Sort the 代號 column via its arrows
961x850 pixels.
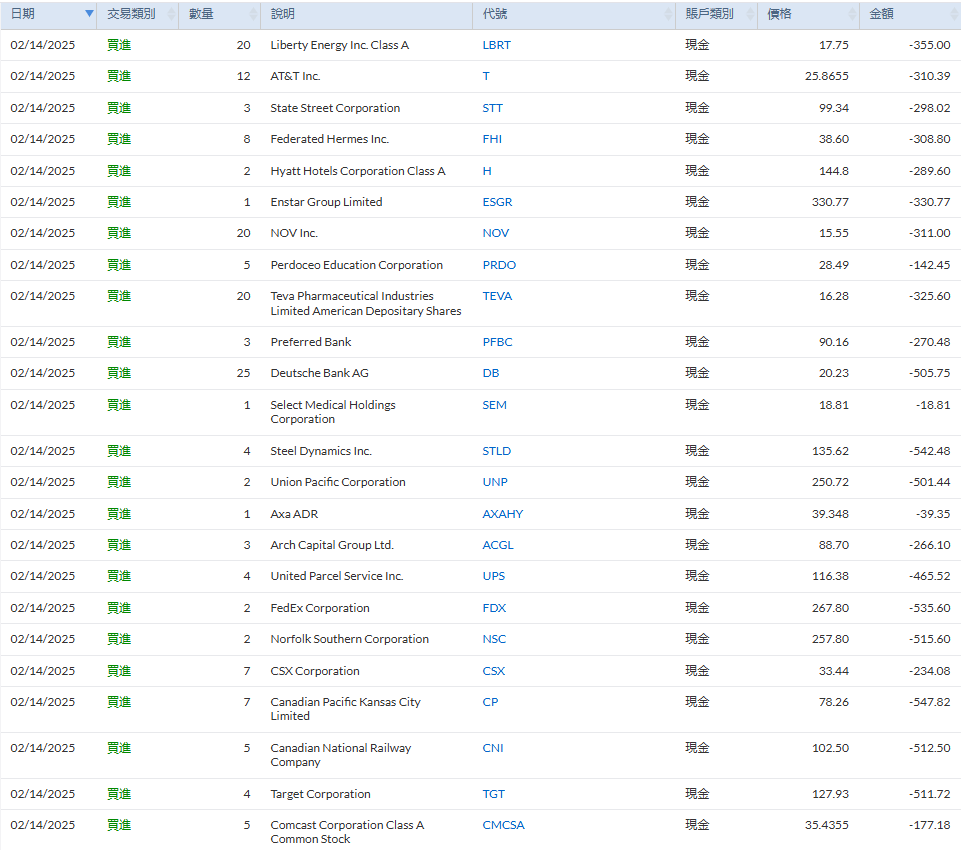(667, 14)
